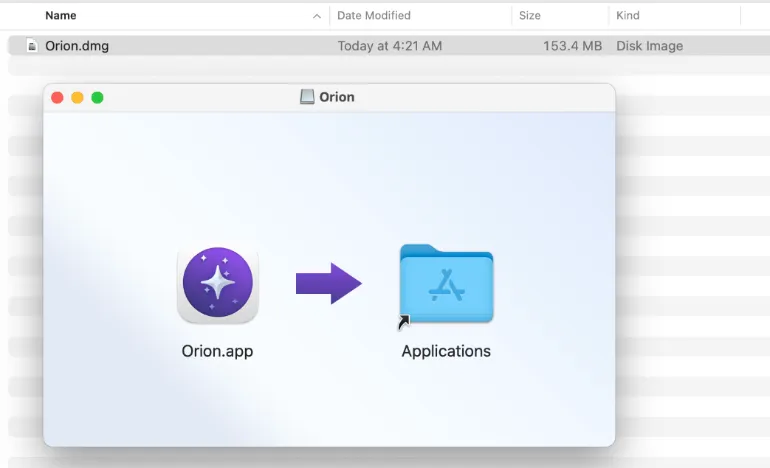770x468 pixels.
Task: Select the Applications folder label
Action: pyautogui.click(x=446, y=351)
